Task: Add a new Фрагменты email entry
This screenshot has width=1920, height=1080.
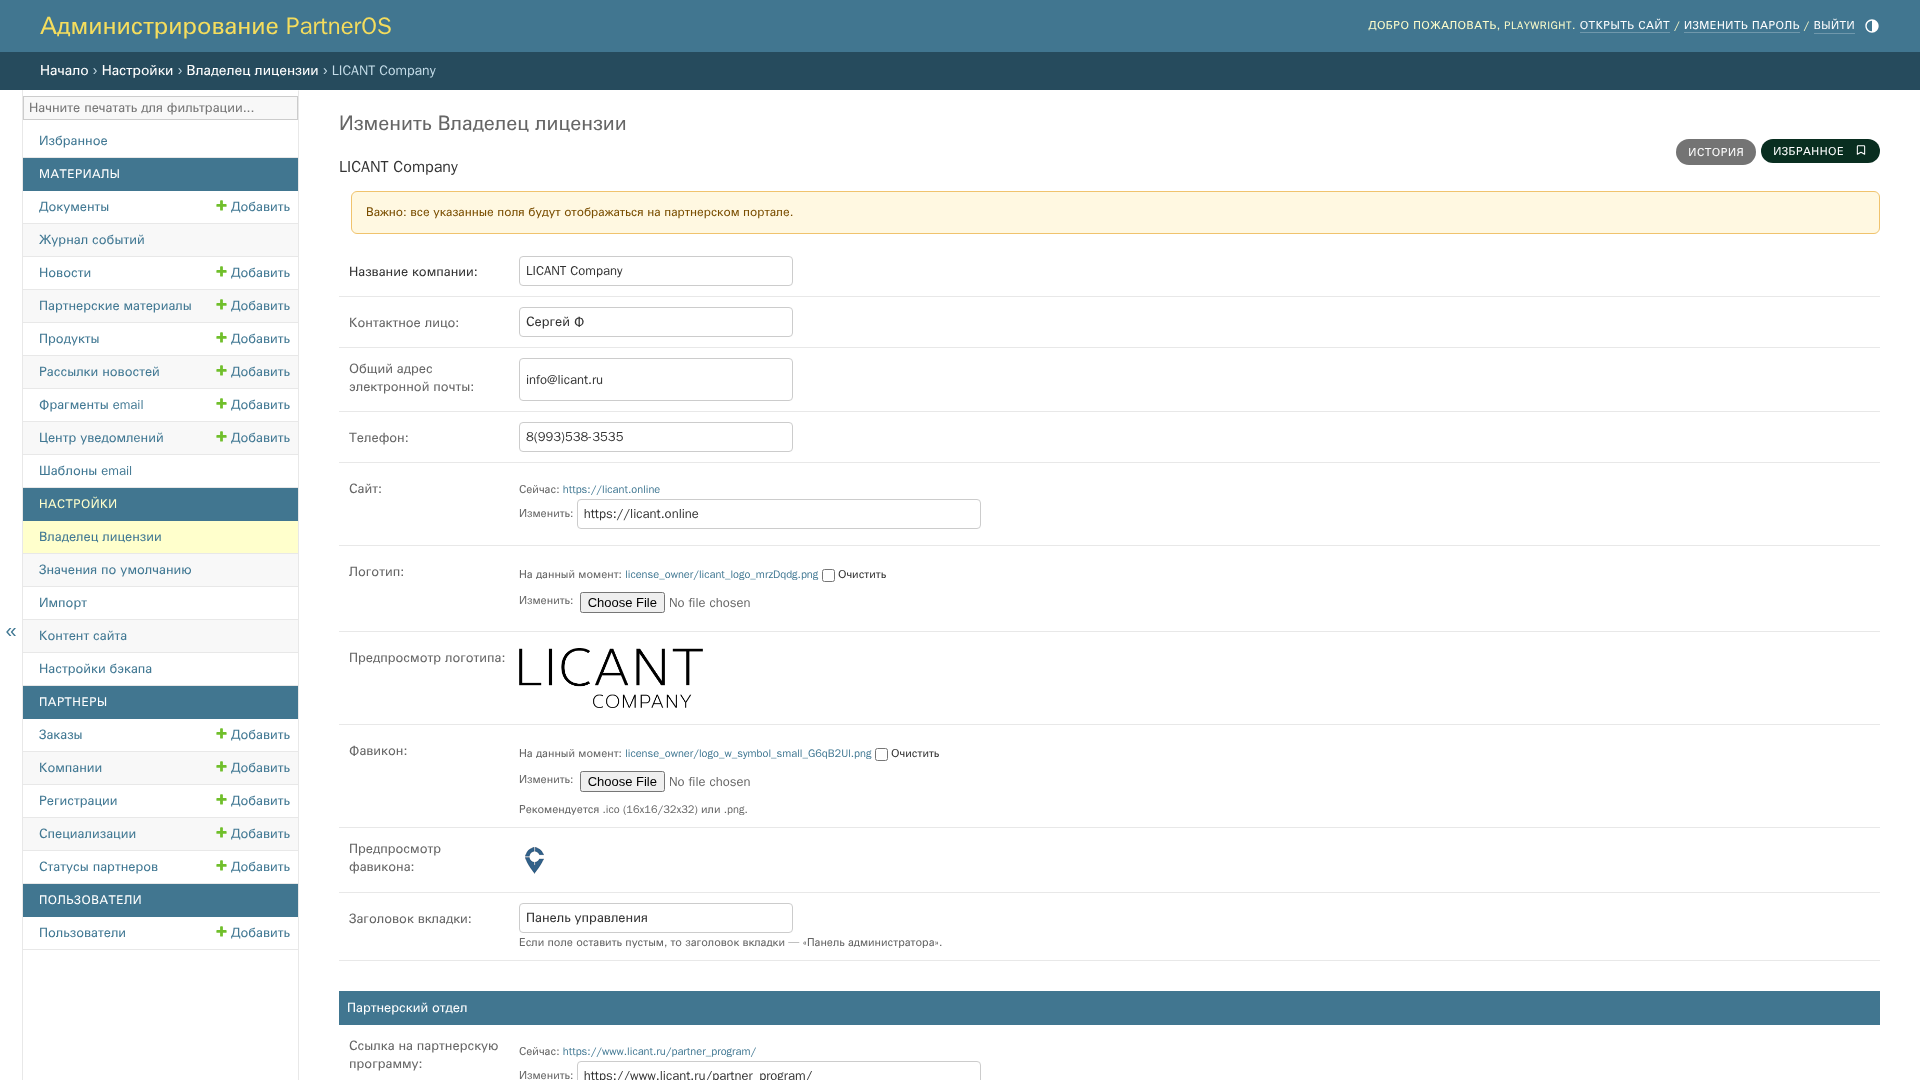Action: tap(253, 405)
